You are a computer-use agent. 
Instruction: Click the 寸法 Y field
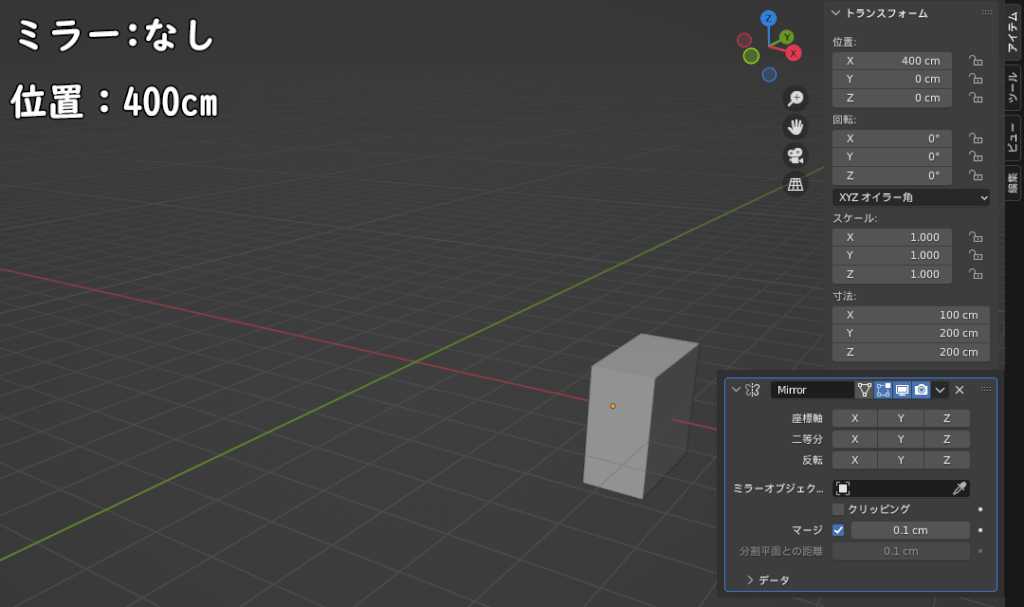click(x=911, y=333)
